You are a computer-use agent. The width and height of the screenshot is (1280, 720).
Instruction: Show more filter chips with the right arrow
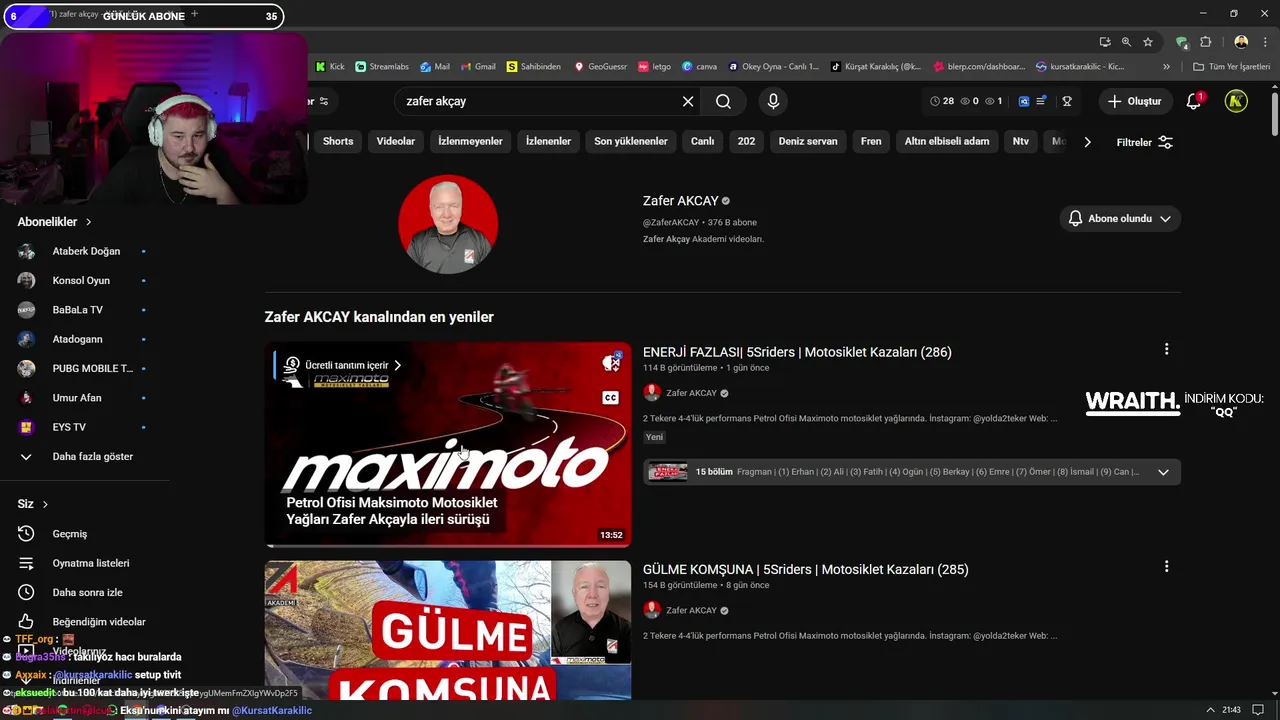1087,142
